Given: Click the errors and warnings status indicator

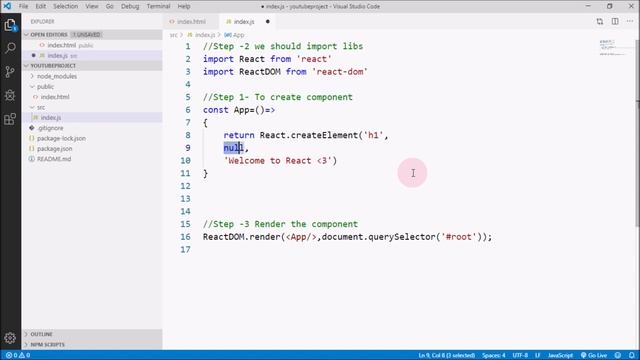Looking at the screenshot, I should pos(18,355).
